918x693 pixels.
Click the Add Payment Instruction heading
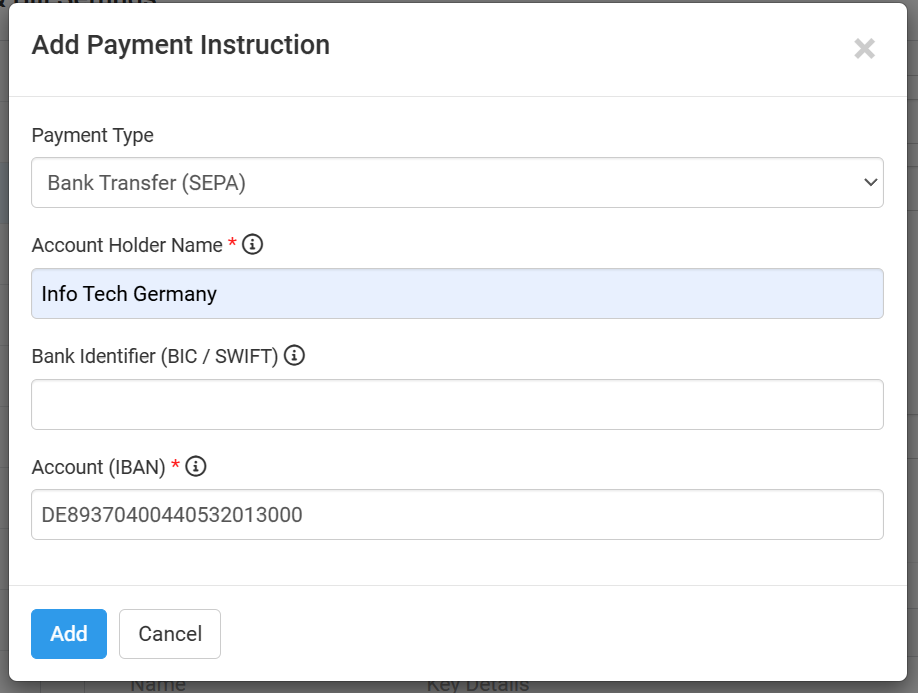point(181,45)
